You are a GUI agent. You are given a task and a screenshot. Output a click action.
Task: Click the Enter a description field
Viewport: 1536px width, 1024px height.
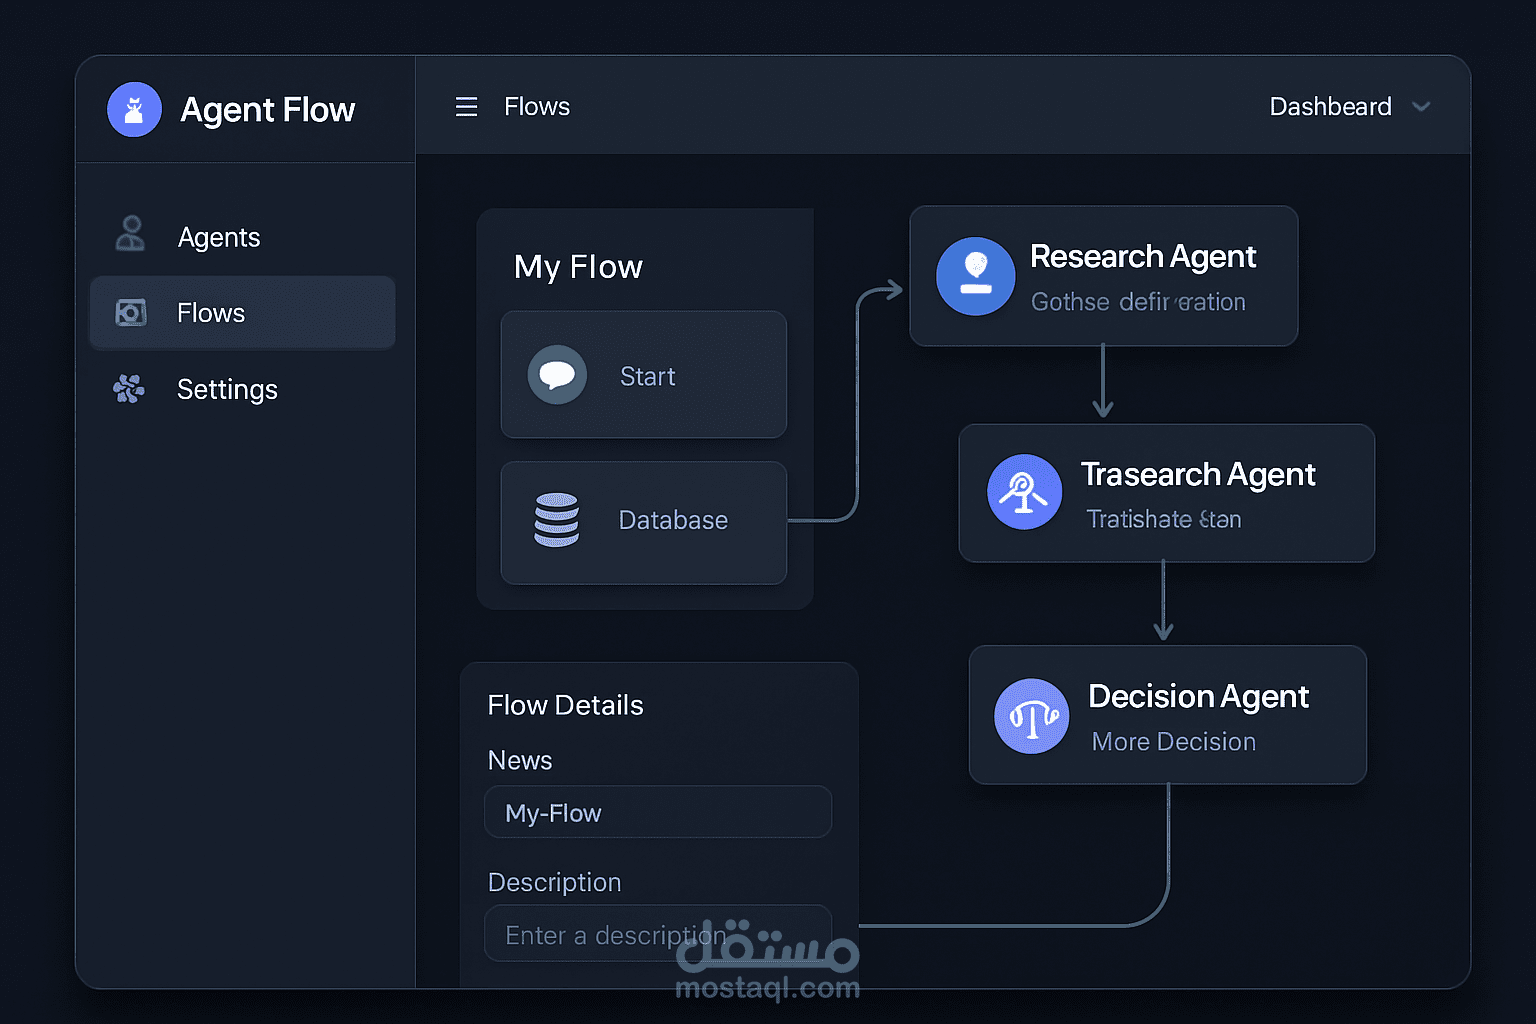[657, 933]
